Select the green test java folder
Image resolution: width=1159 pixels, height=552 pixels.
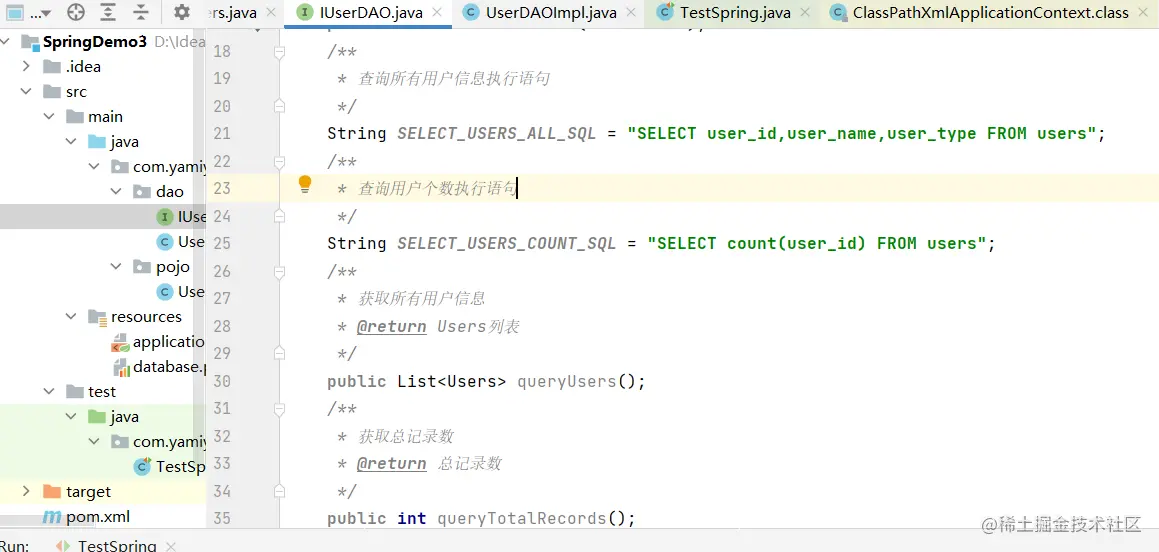coord(97,417)
